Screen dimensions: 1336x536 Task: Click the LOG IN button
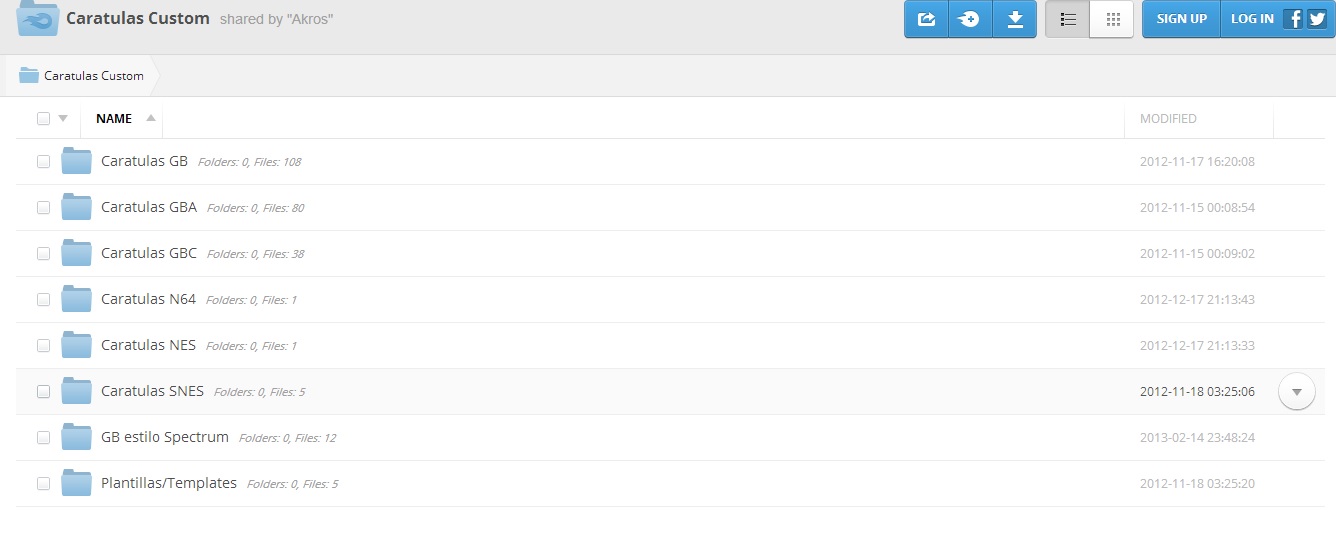(1252, 19)
